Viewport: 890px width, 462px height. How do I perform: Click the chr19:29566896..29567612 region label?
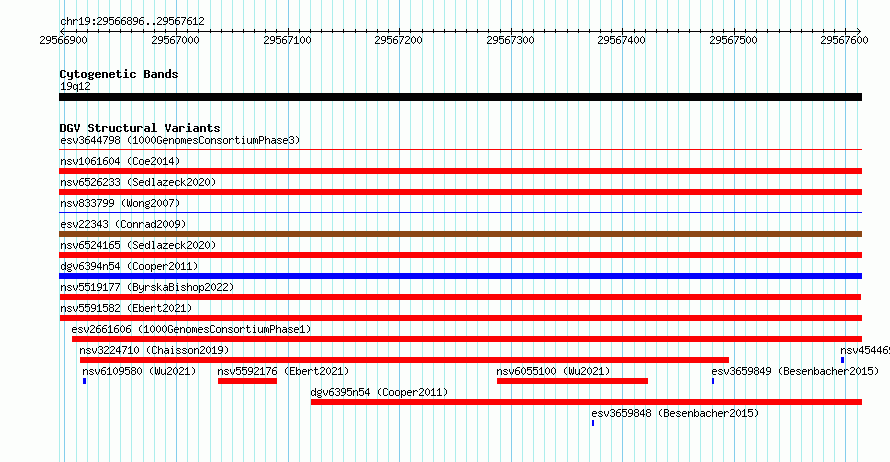pos(132,21)
